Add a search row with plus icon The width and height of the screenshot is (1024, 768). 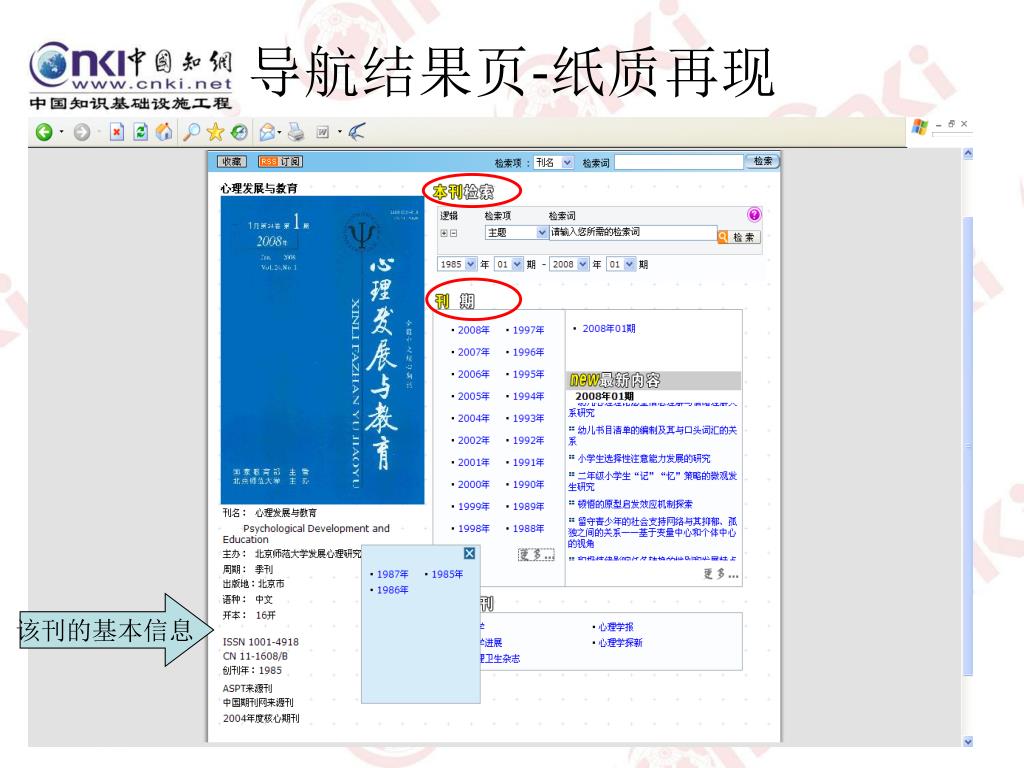point(444,233)
